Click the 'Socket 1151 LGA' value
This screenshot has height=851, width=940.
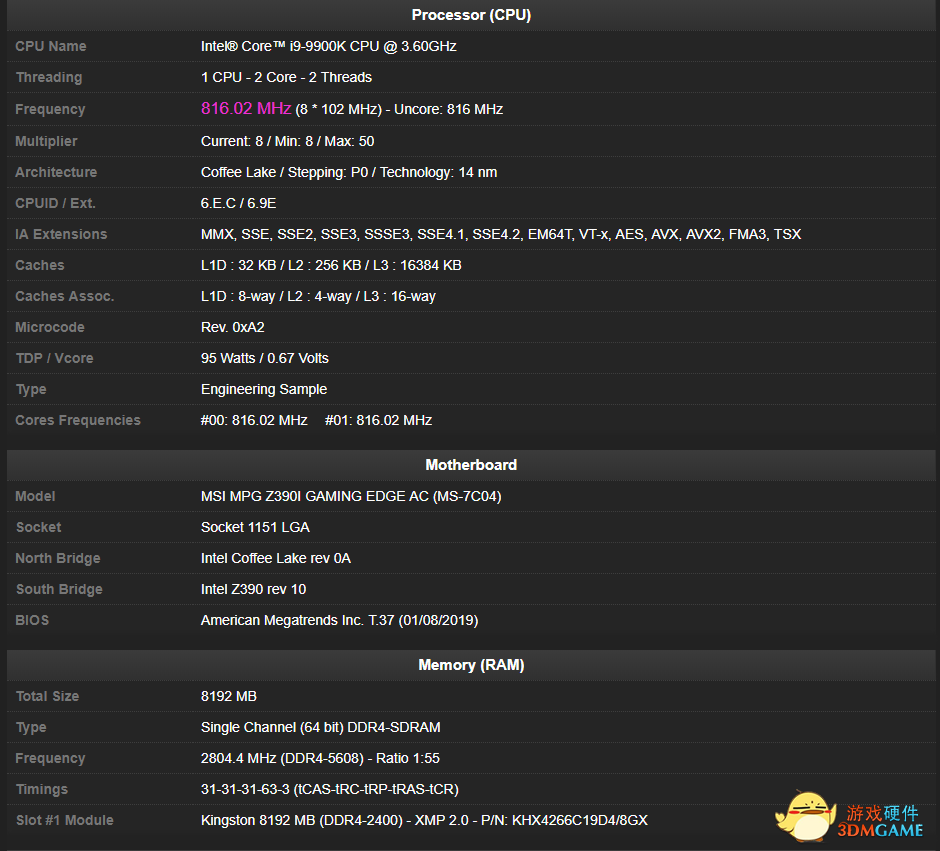tap(255, 527)
